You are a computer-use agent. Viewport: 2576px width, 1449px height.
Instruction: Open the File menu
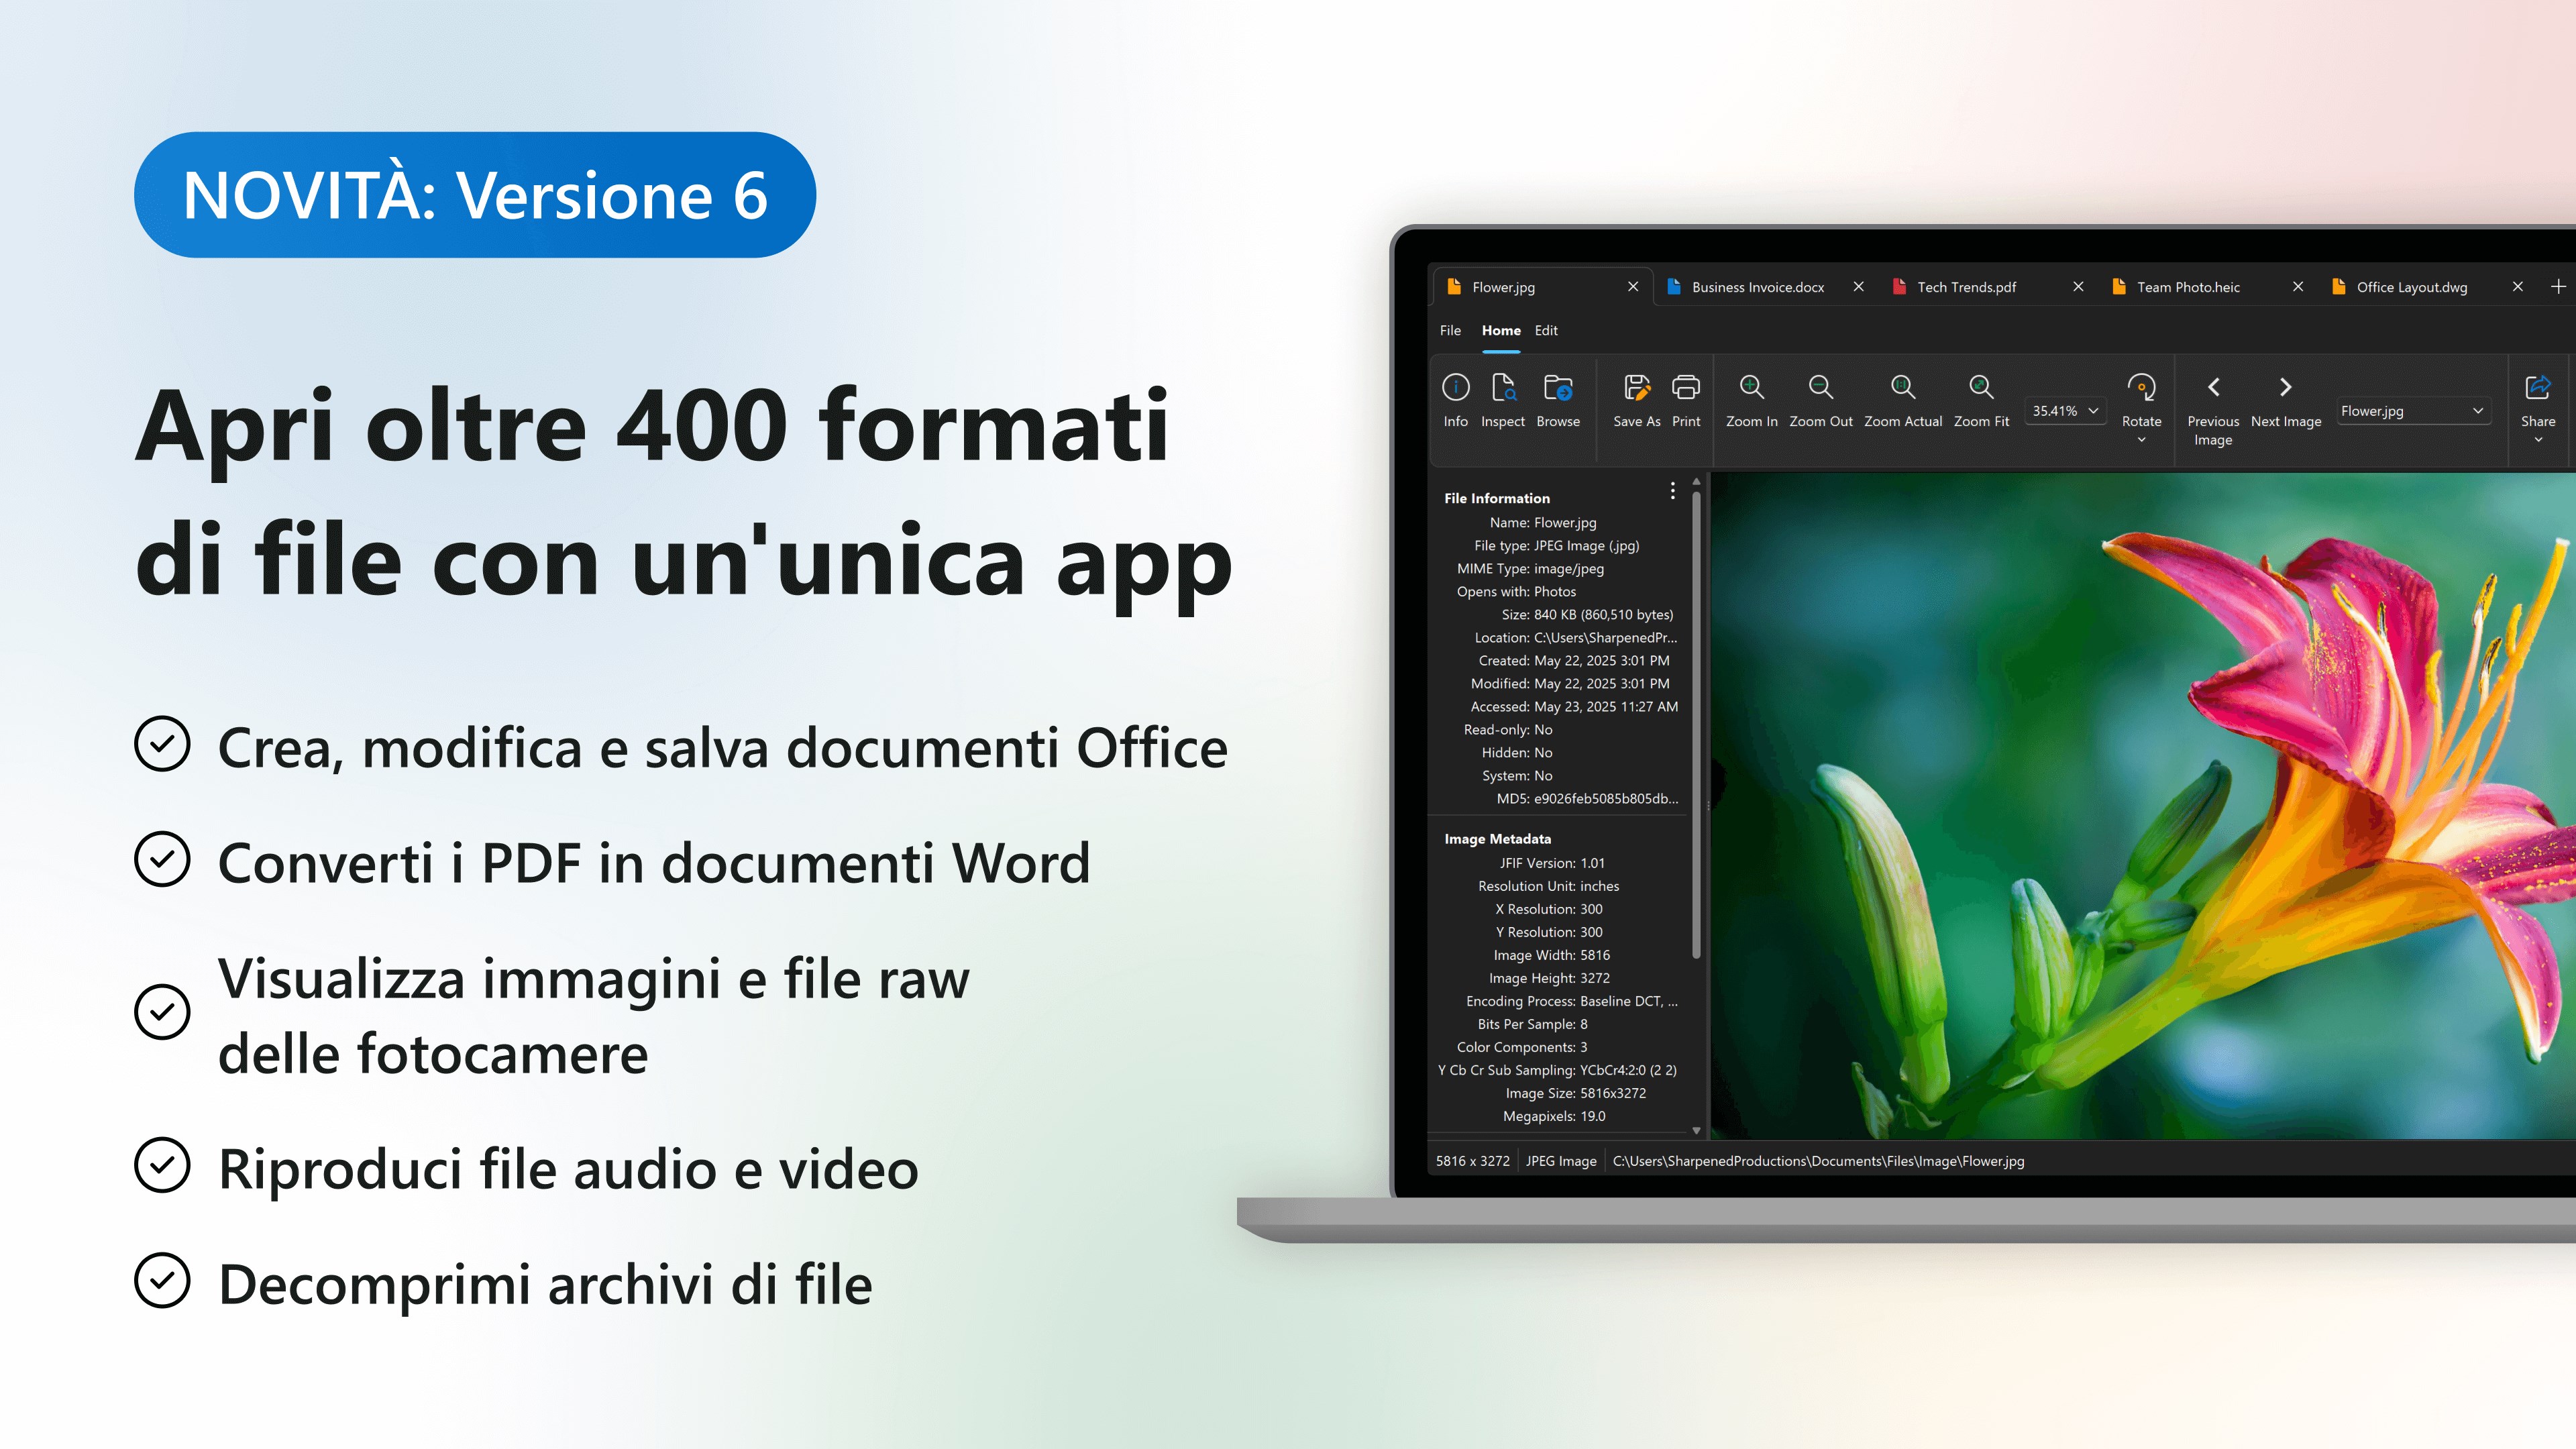1450,331
